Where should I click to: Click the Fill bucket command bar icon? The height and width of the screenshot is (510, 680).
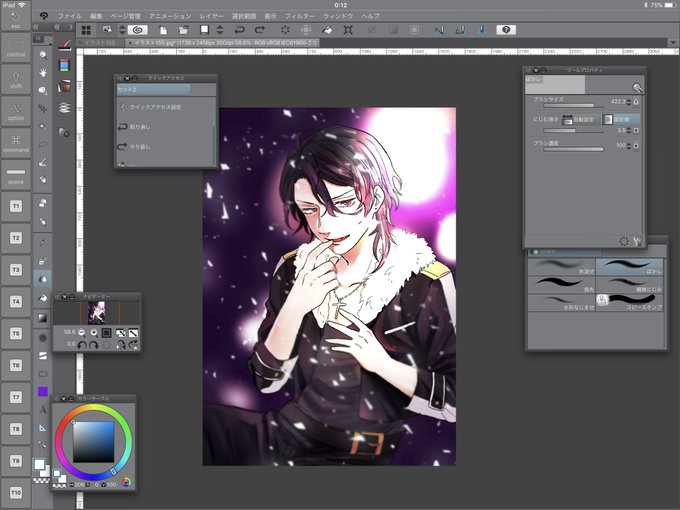point(327,30)
